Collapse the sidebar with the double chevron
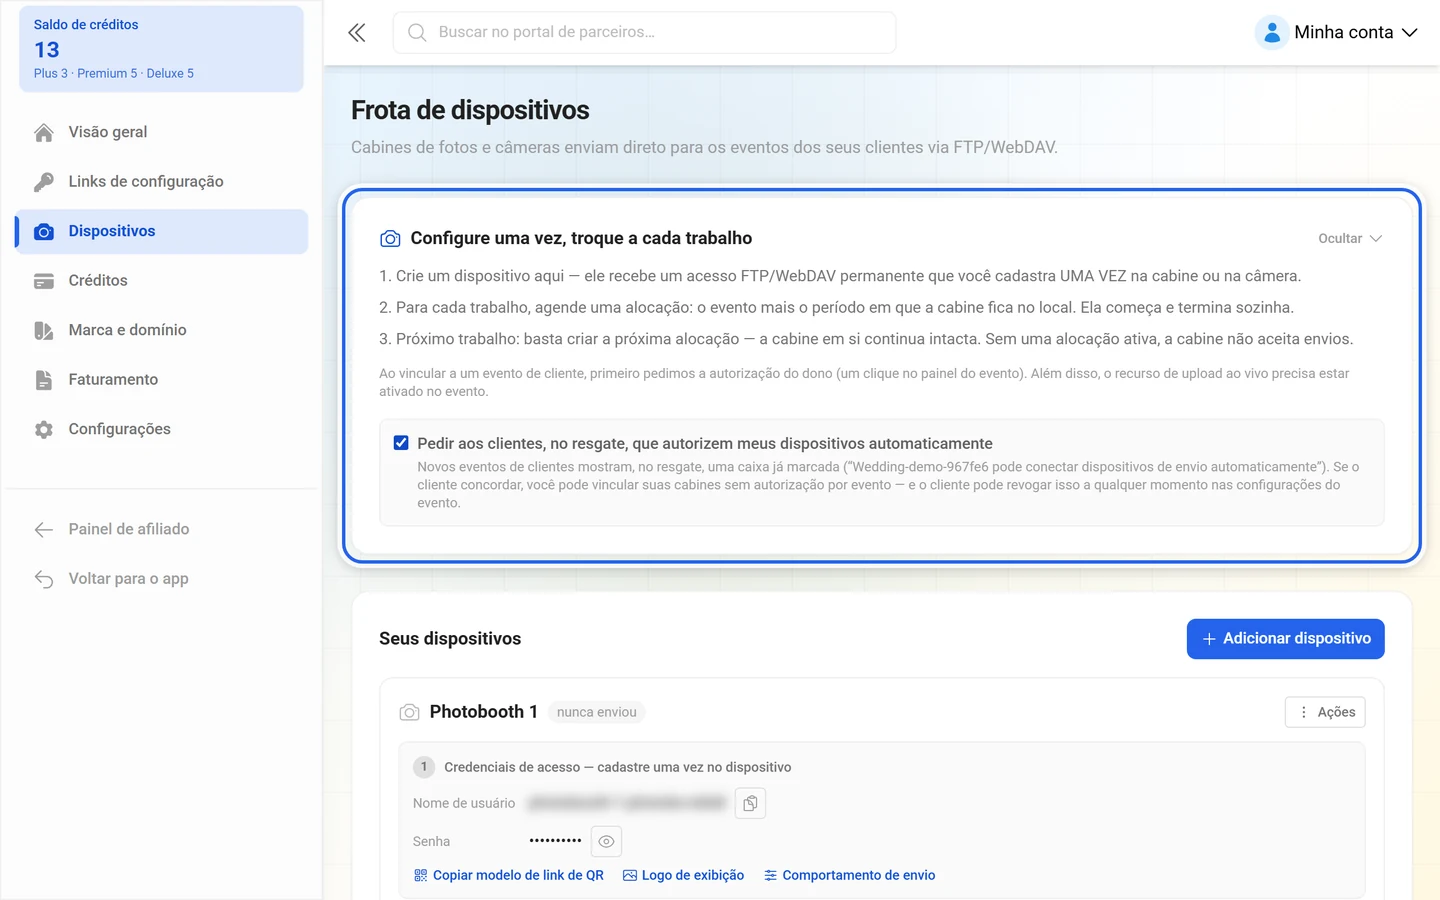Screen dimensions: 1440x900 click(x=357, y=33)
